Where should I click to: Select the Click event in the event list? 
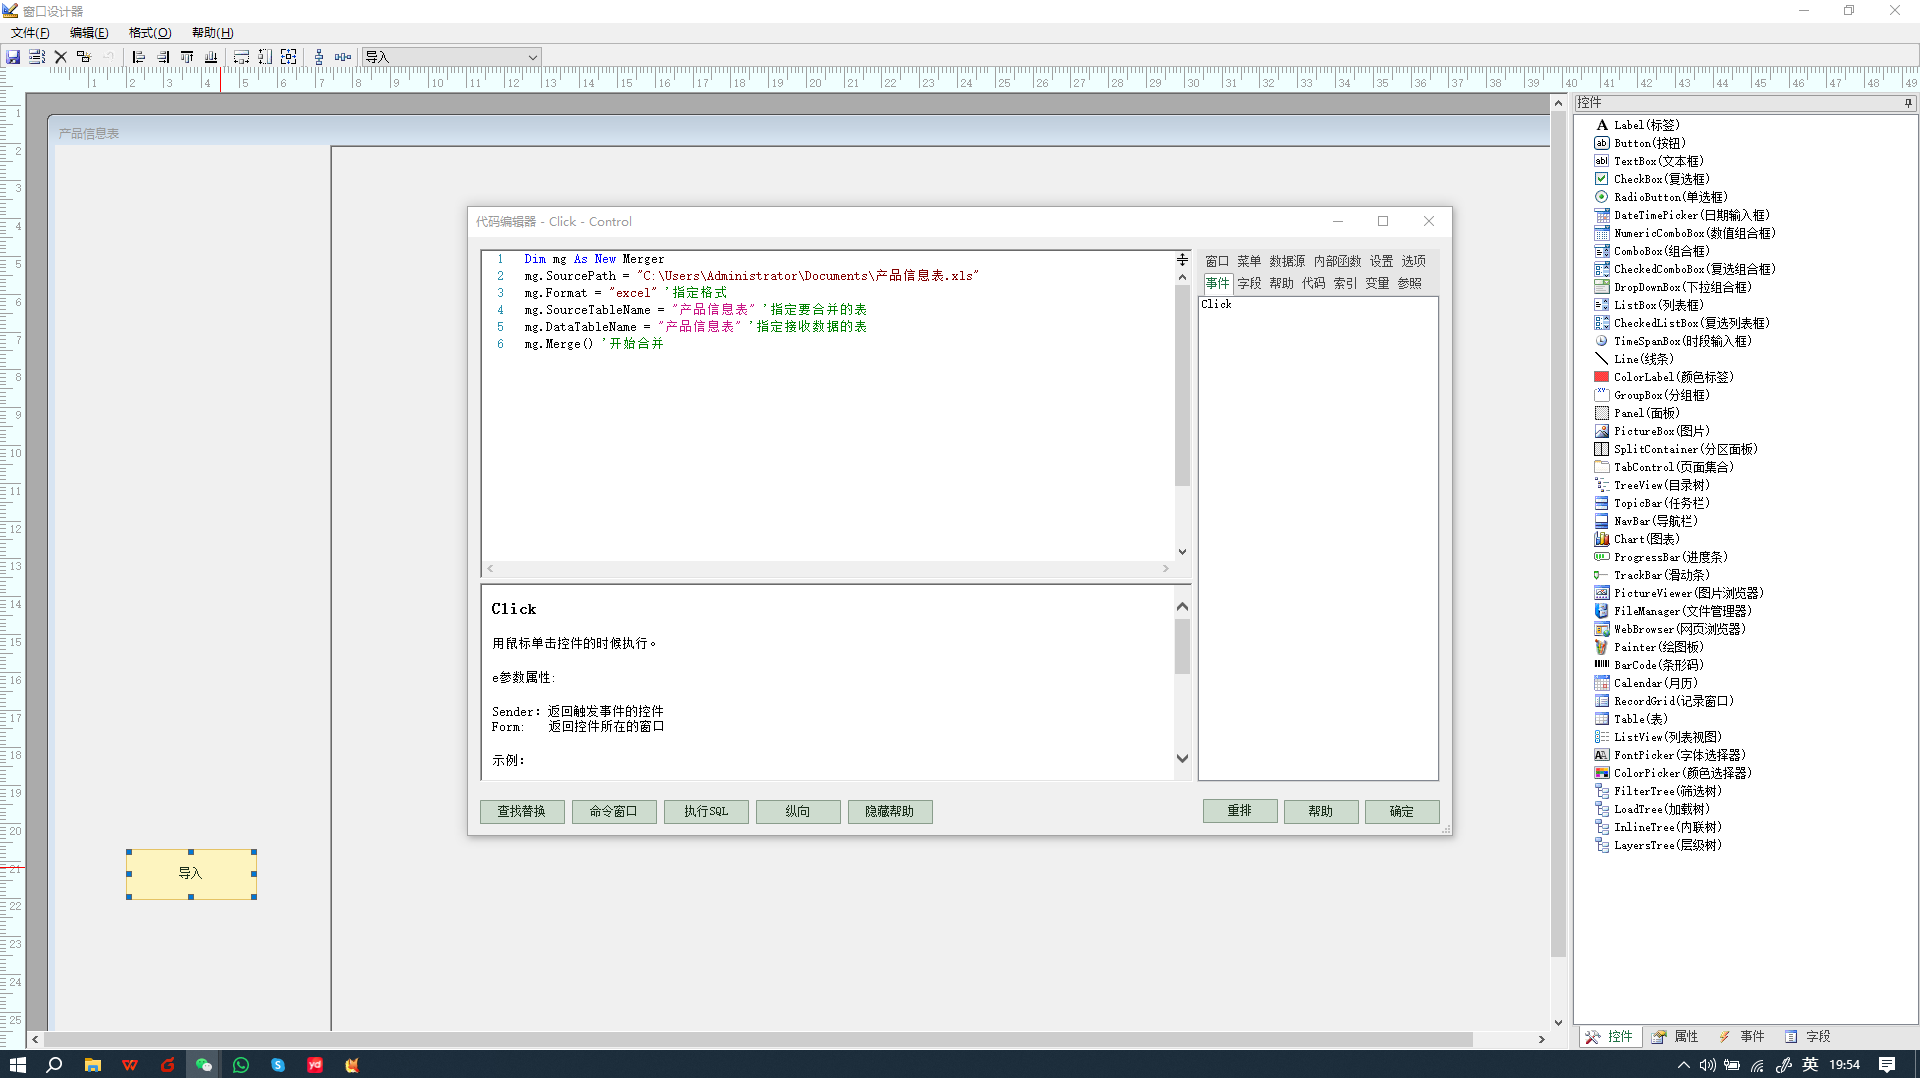tap(1217, 304)
